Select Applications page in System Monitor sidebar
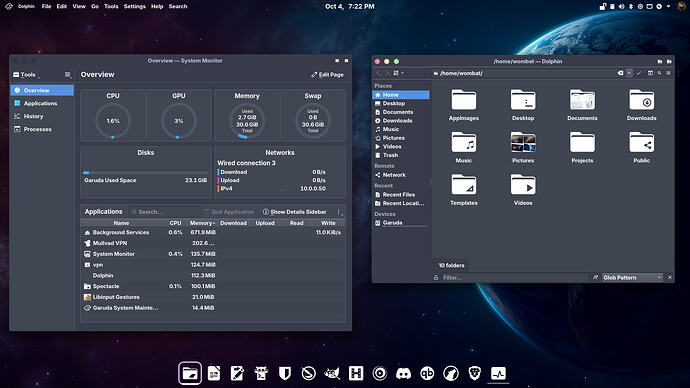Screen dimensions: 690x388 [42, 103]
